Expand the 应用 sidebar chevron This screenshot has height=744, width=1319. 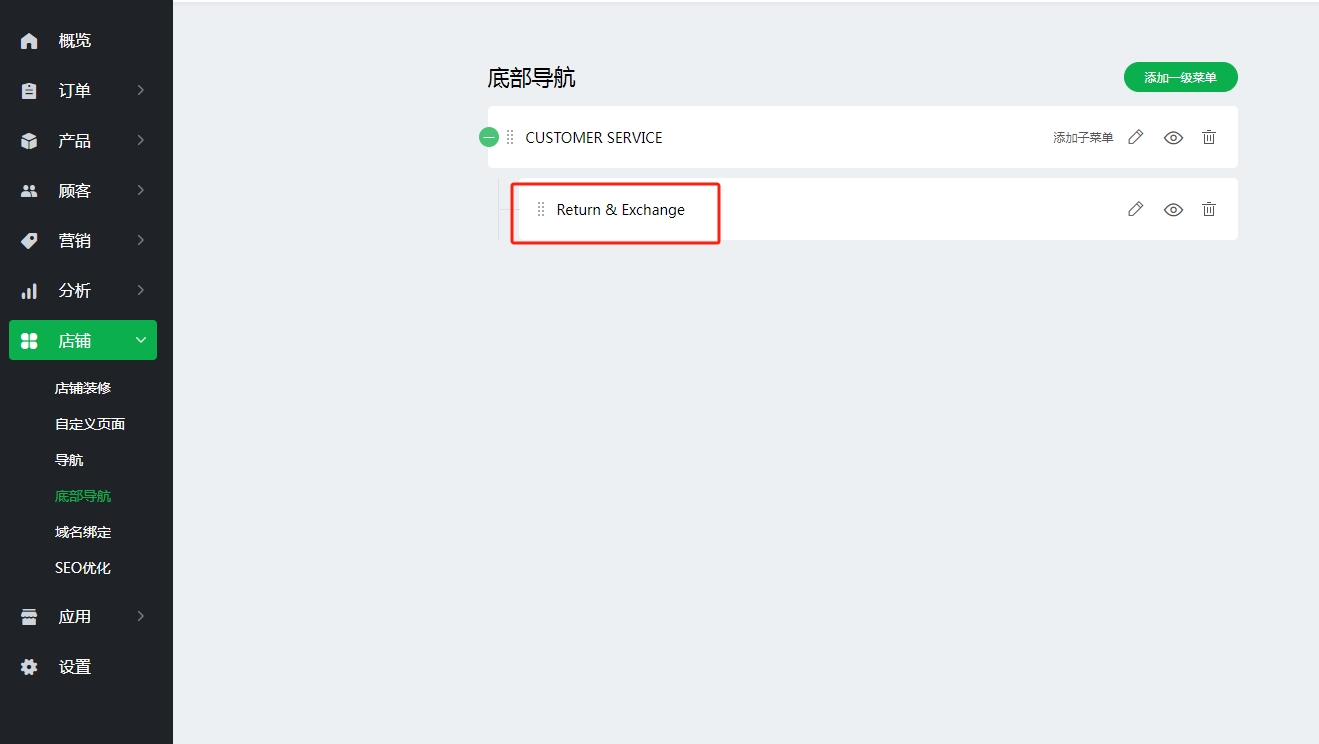(x=141, y=616)
